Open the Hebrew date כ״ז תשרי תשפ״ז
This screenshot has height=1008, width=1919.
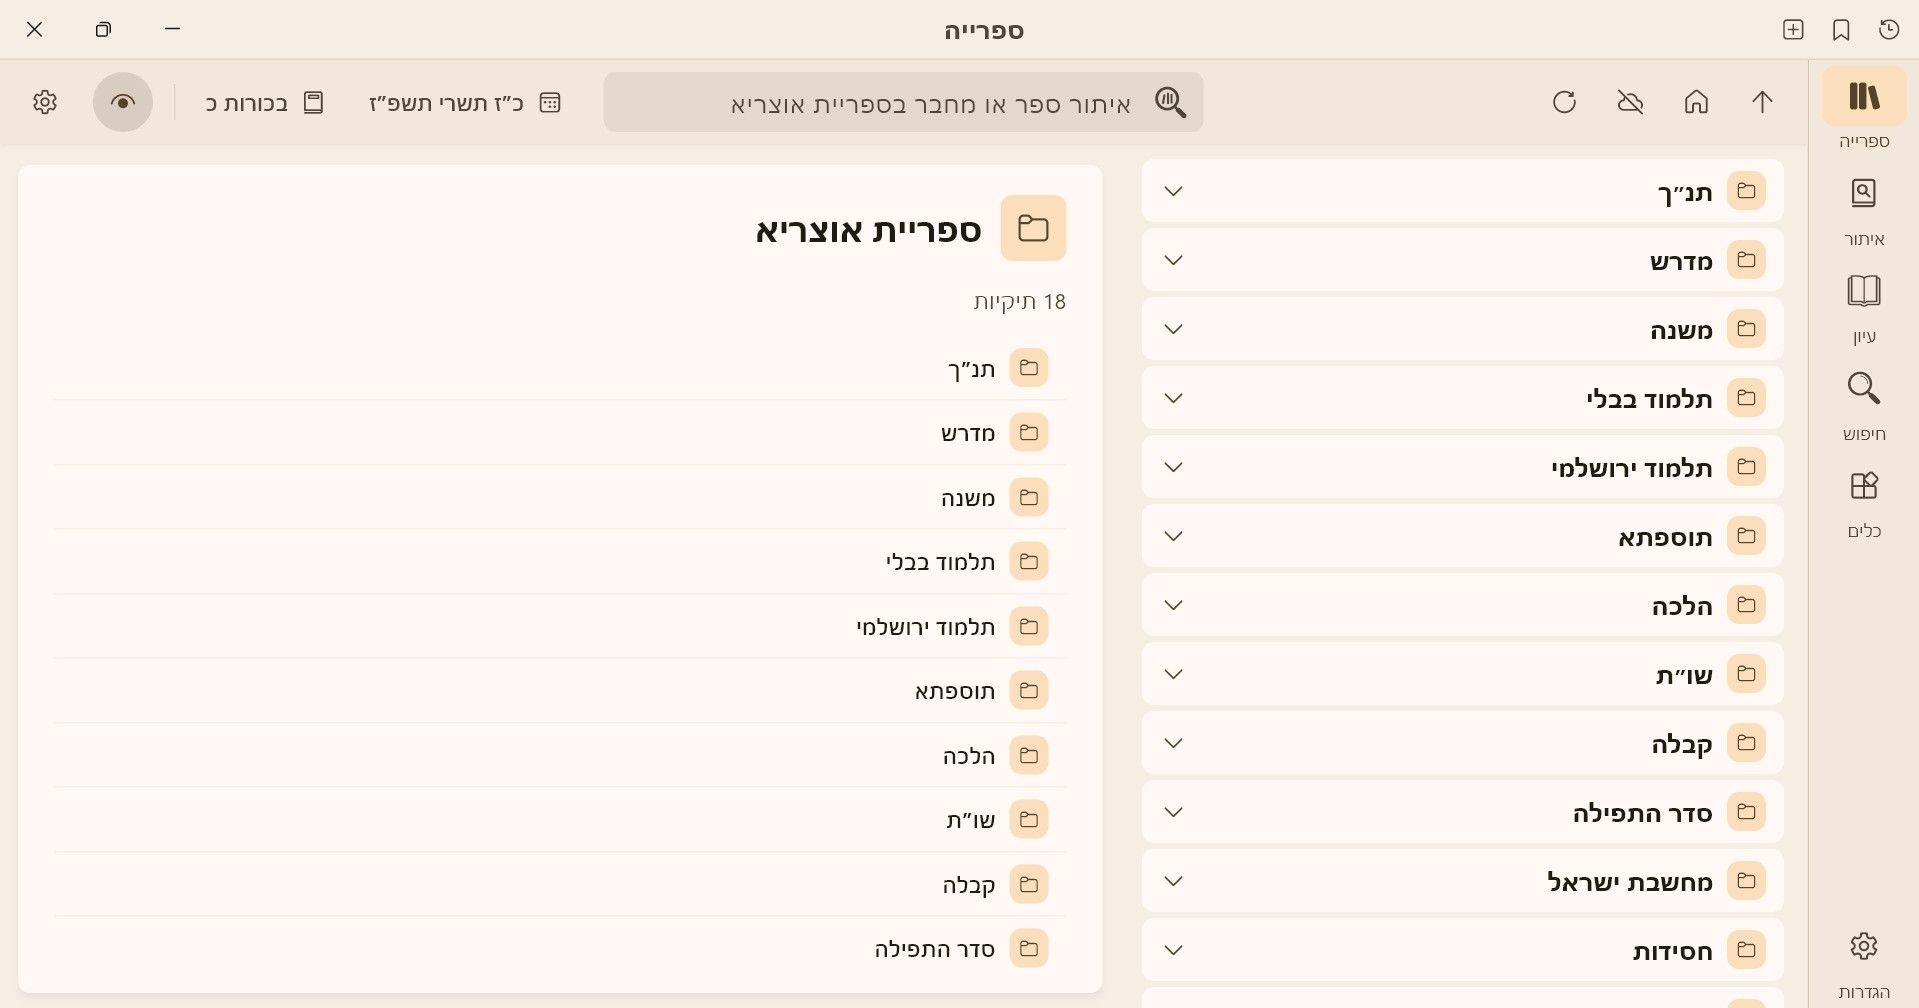click(465, 103)
